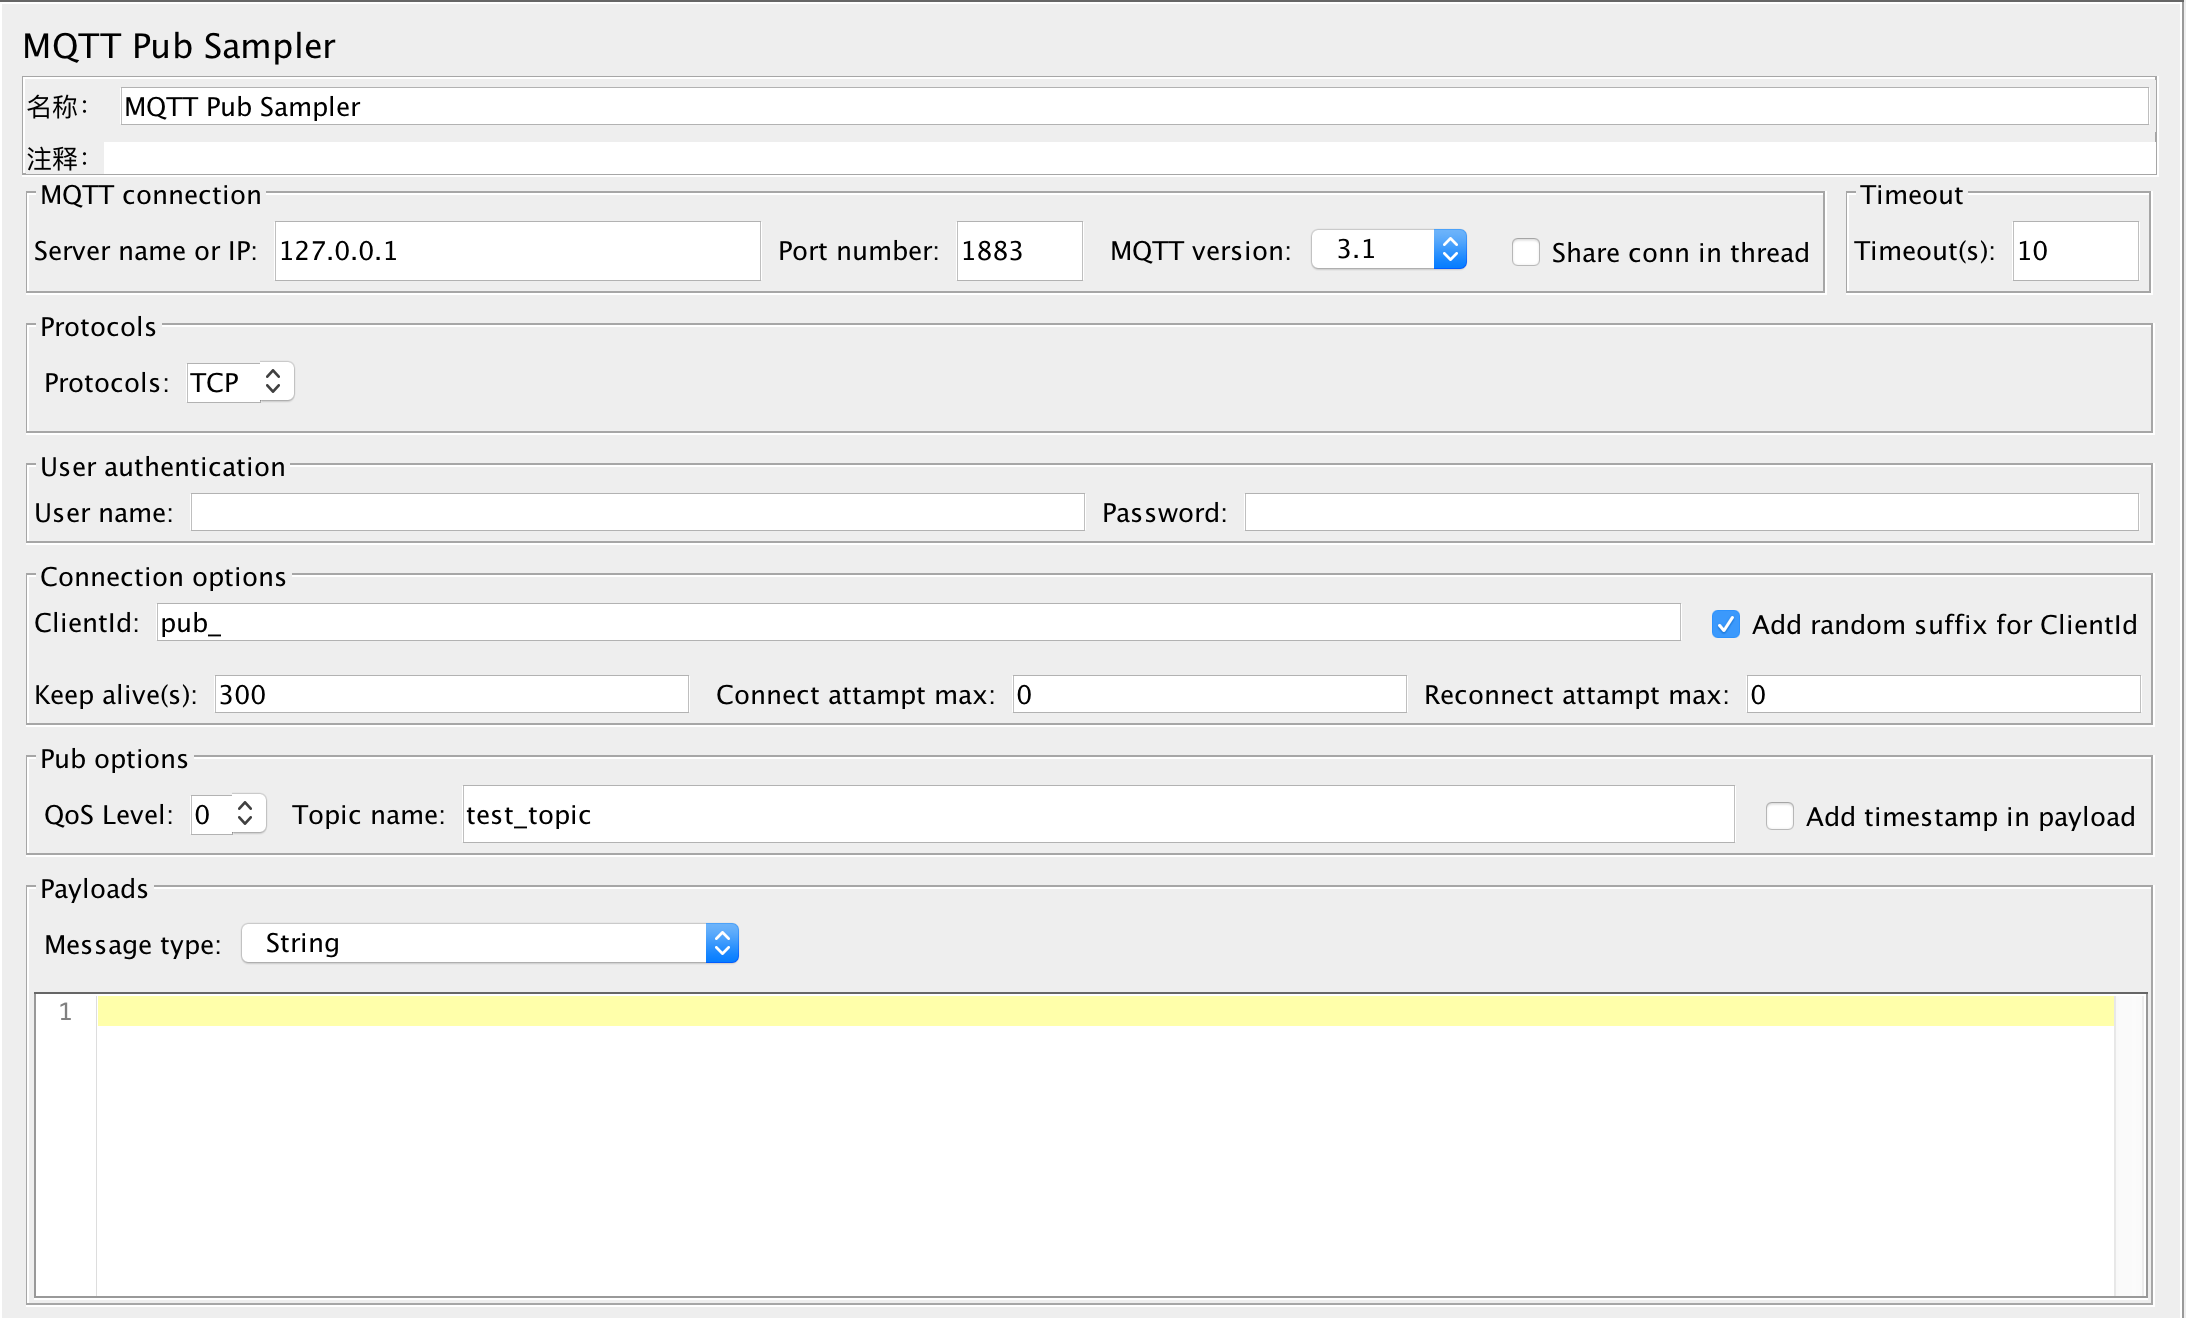Viewport: 2186px width, 1318px height.
Task: Click the Server name or IP field
Action: coord(517,251)
